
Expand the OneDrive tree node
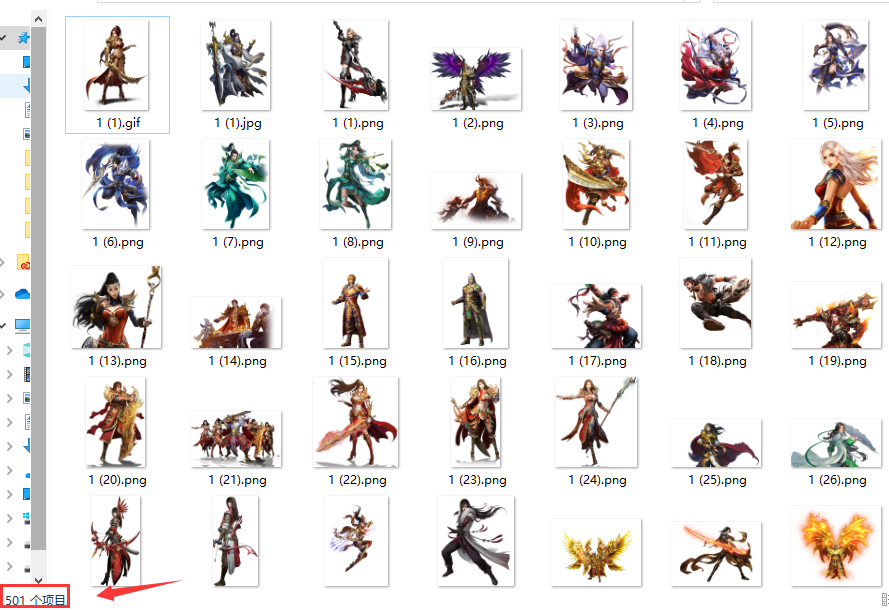click(x=3, y=294)
